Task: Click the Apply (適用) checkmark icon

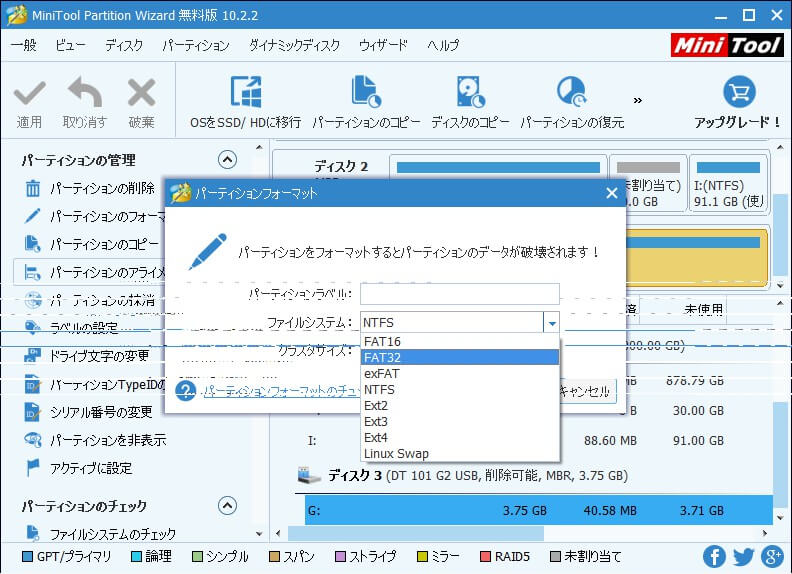Action: click(x=29, y=93)
